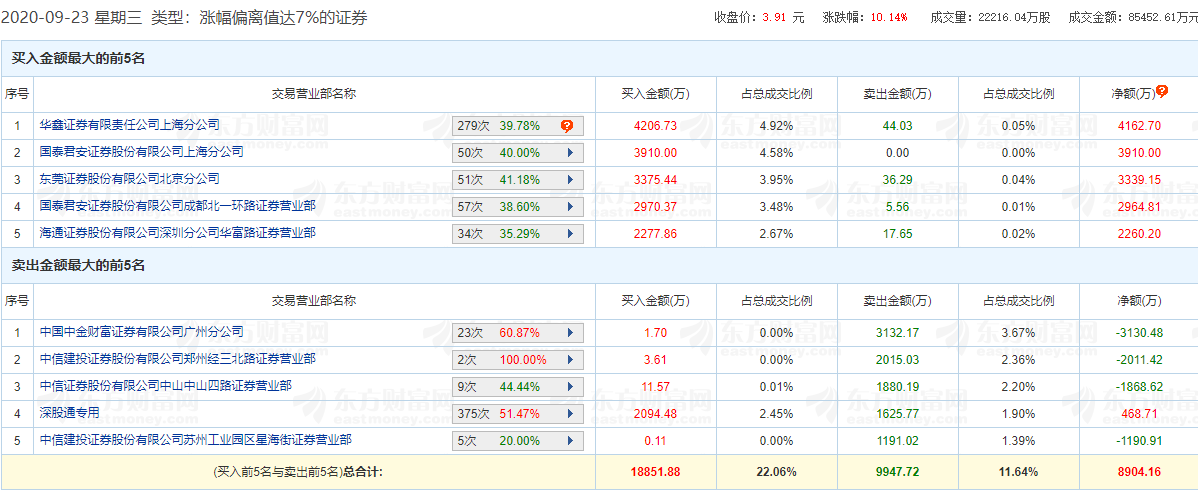Open 中国中金财富证券广州分公司 link
This screenshot has width=1198, height=495.
click(x=141, y=332)
